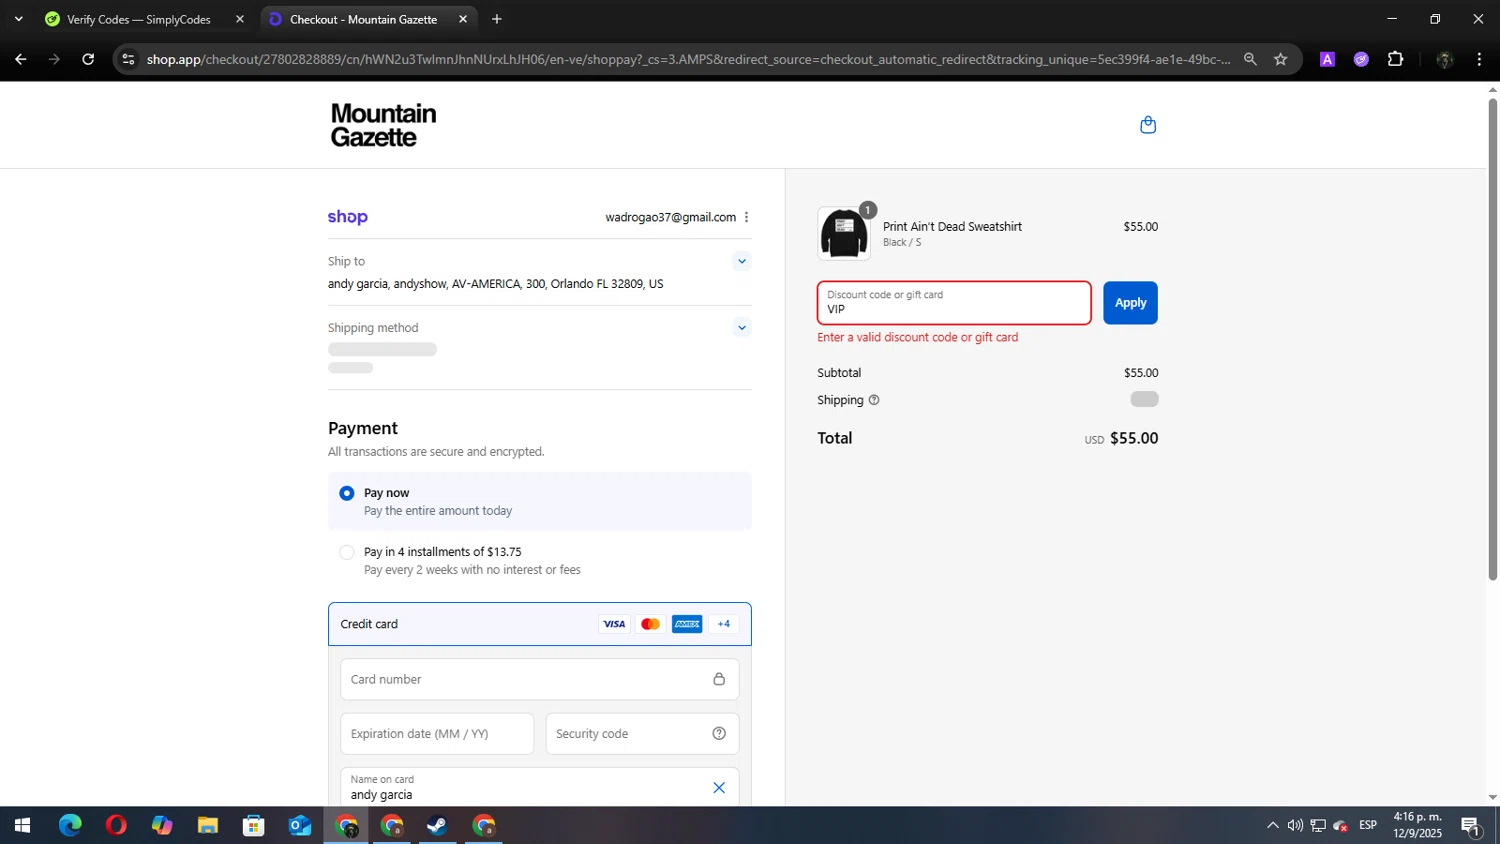1500x844 pixels.
Task: Open the volume control in tray
Action: pos(1295,826)
